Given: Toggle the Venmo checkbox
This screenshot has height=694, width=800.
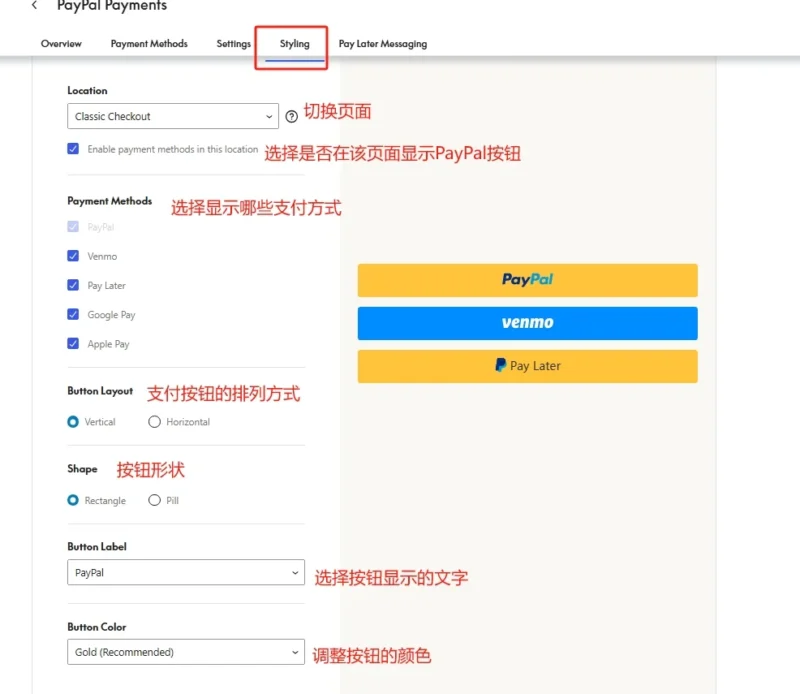Looking at the screenshot, I should click(x=73, y=256).
